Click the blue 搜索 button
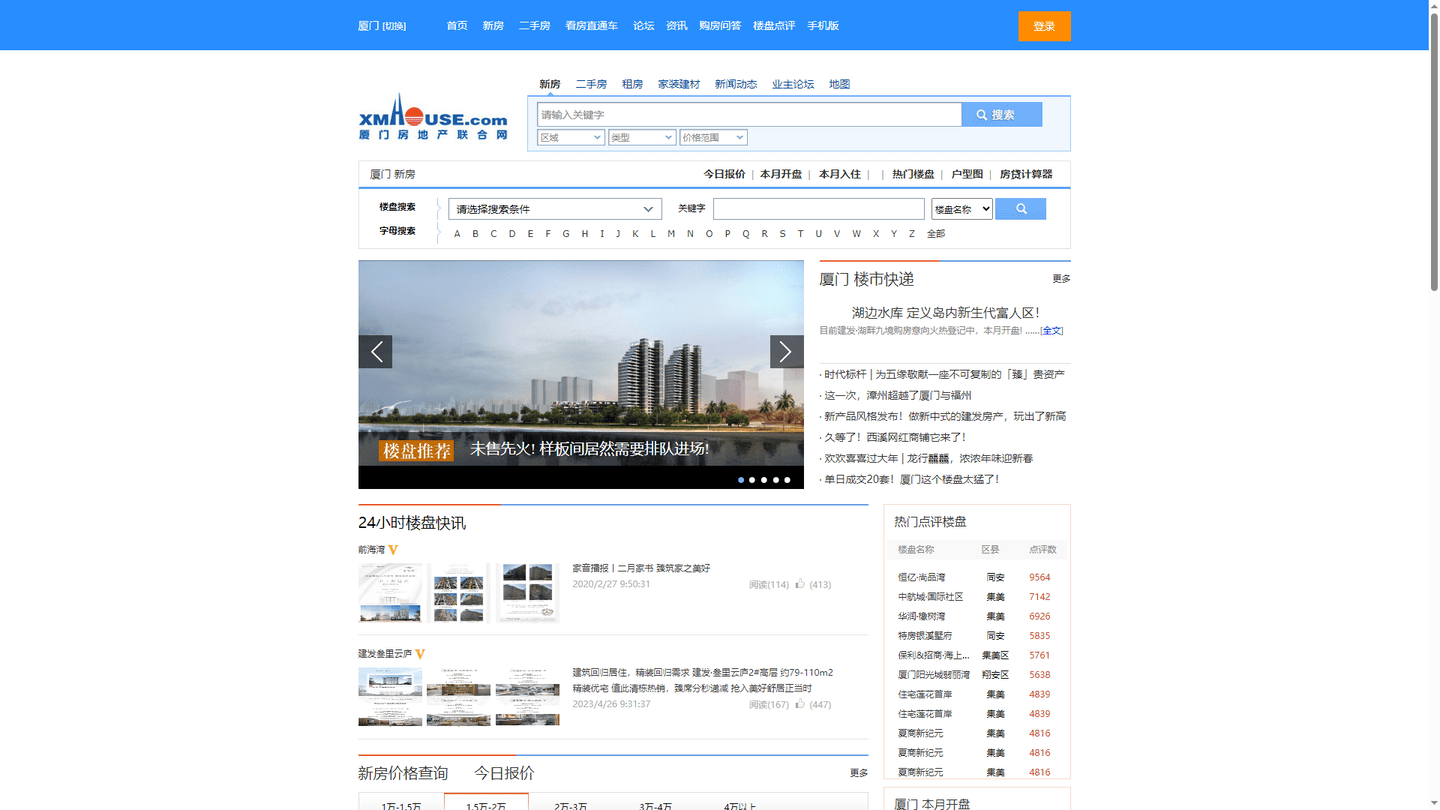 (x=1001, y=114)
